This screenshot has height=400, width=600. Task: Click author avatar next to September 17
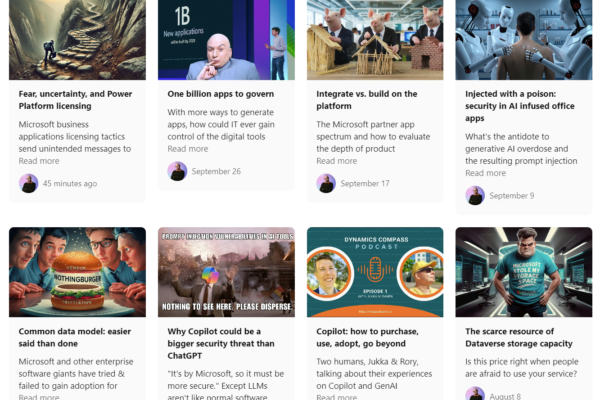tap(326, 183)
